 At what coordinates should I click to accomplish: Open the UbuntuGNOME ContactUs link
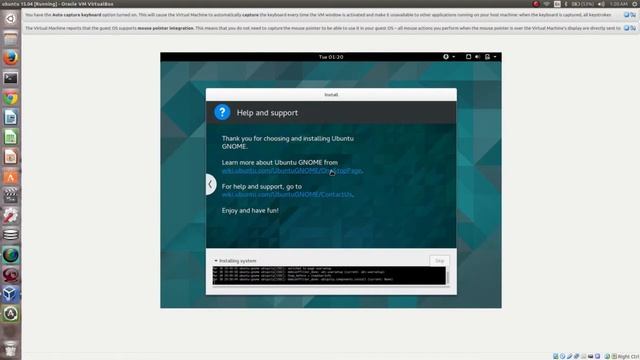[x=287, y=194]
